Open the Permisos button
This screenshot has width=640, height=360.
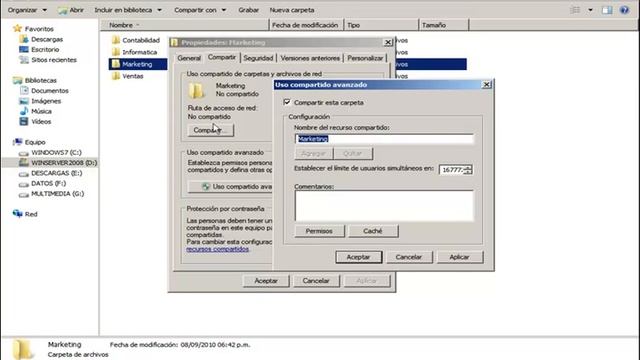(319, 231)
